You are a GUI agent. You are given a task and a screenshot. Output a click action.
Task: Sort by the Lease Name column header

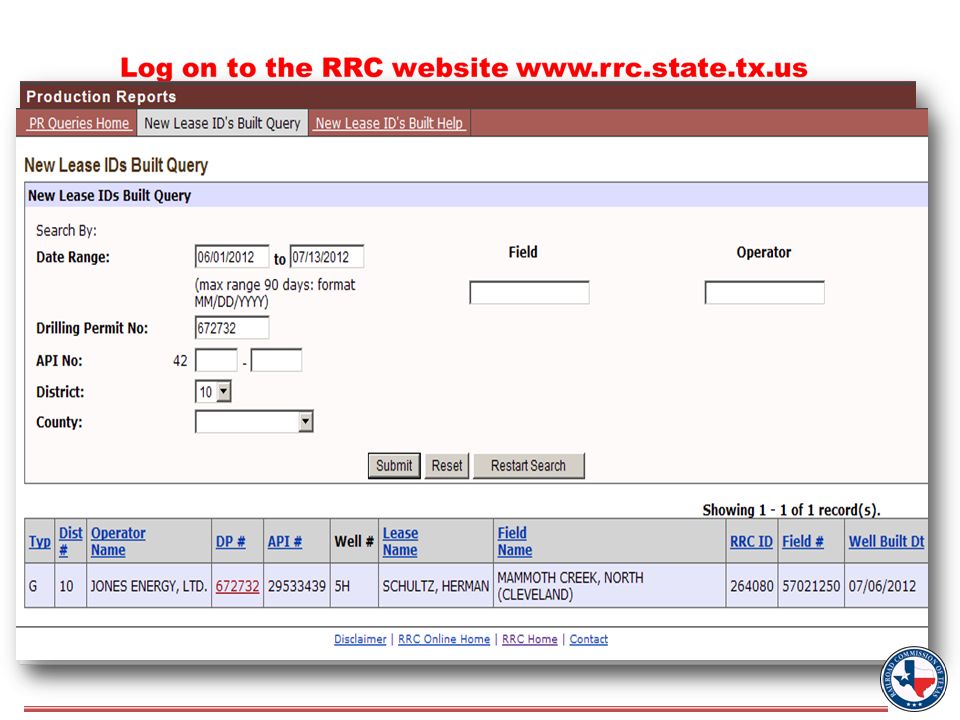(x=400, y=541)
